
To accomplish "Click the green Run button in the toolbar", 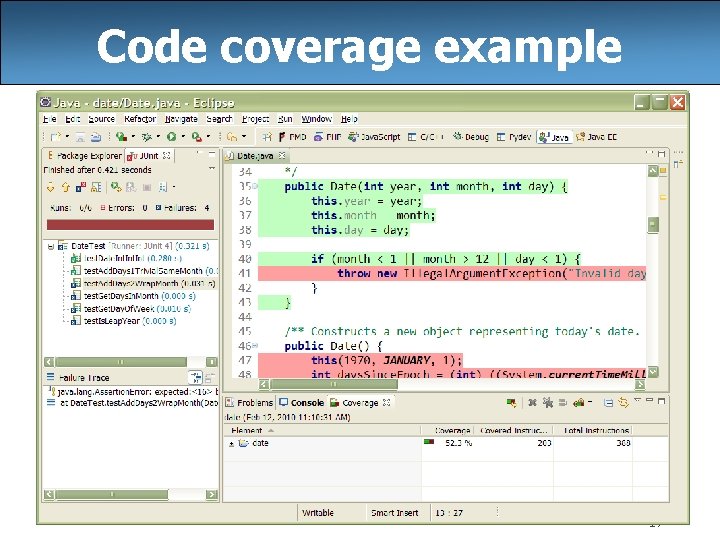I will [x=172, y=136].
